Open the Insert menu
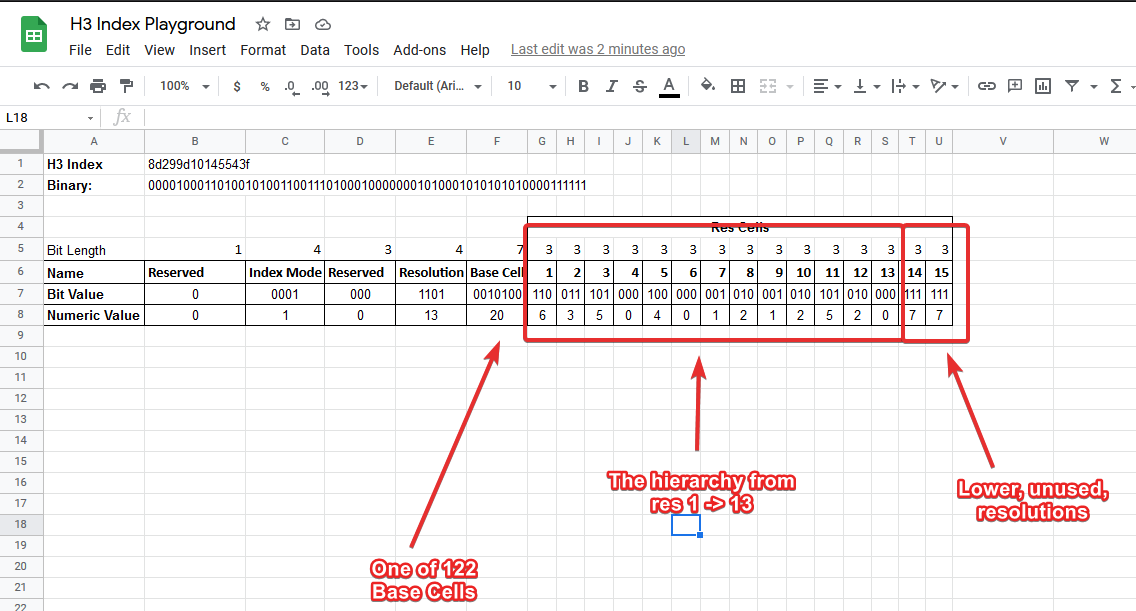The width and height of the screenshot is (1136, 611). point(207,50)
